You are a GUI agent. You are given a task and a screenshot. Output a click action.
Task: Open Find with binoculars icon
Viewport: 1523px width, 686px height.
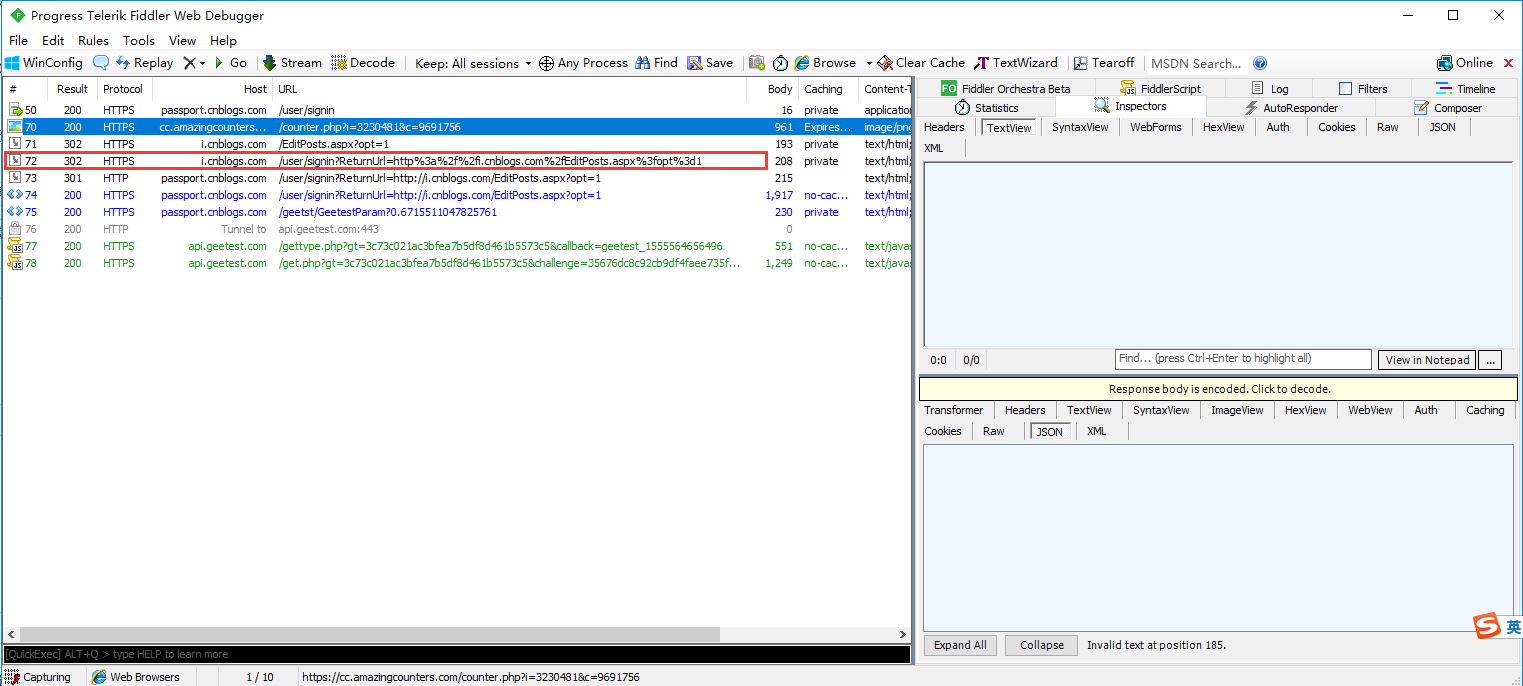click(x=656, y=63)
